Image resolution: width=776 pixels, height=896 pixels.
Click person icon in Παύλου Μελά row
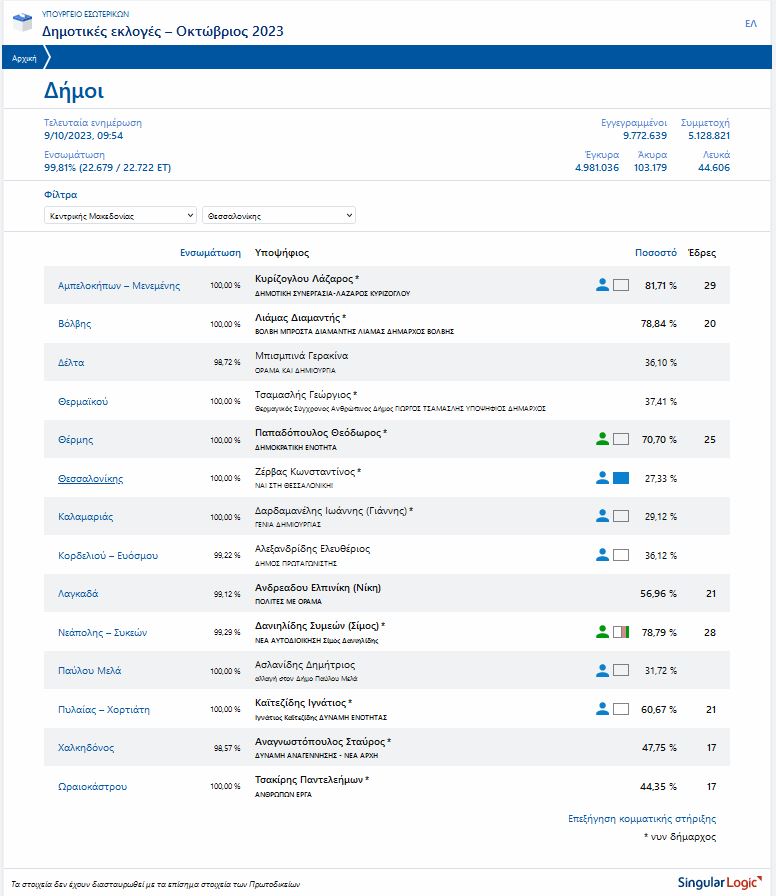[x=602, y=670]
